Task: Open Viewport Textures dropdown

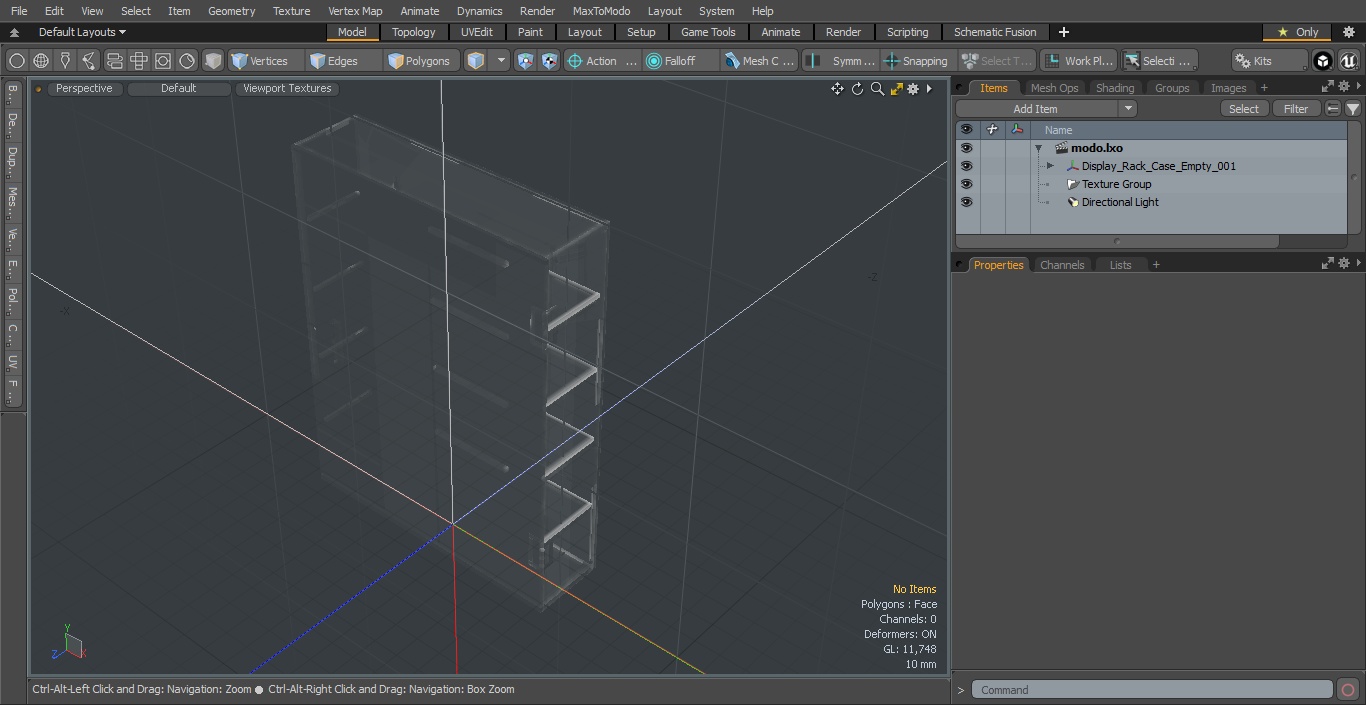Action: 287,88
